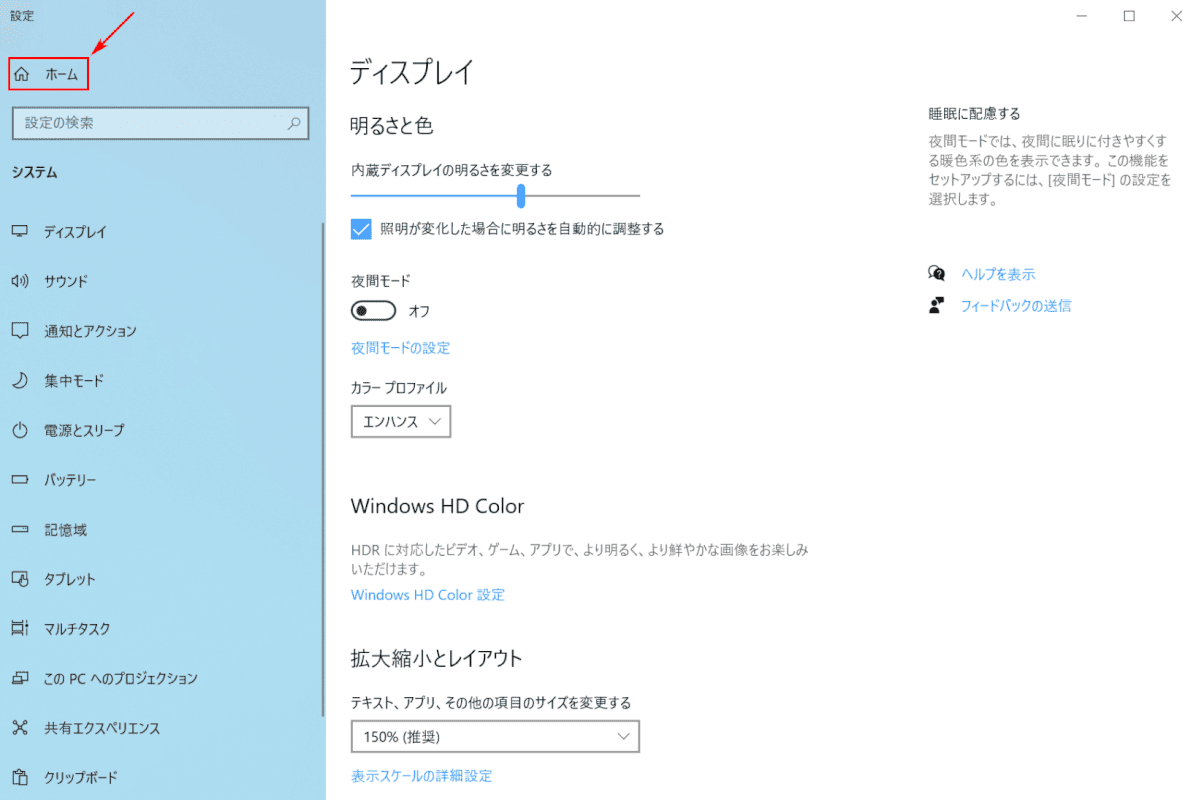Click the search magnifier icon
Screen dimensions: 1196x800
pos(294,123)
